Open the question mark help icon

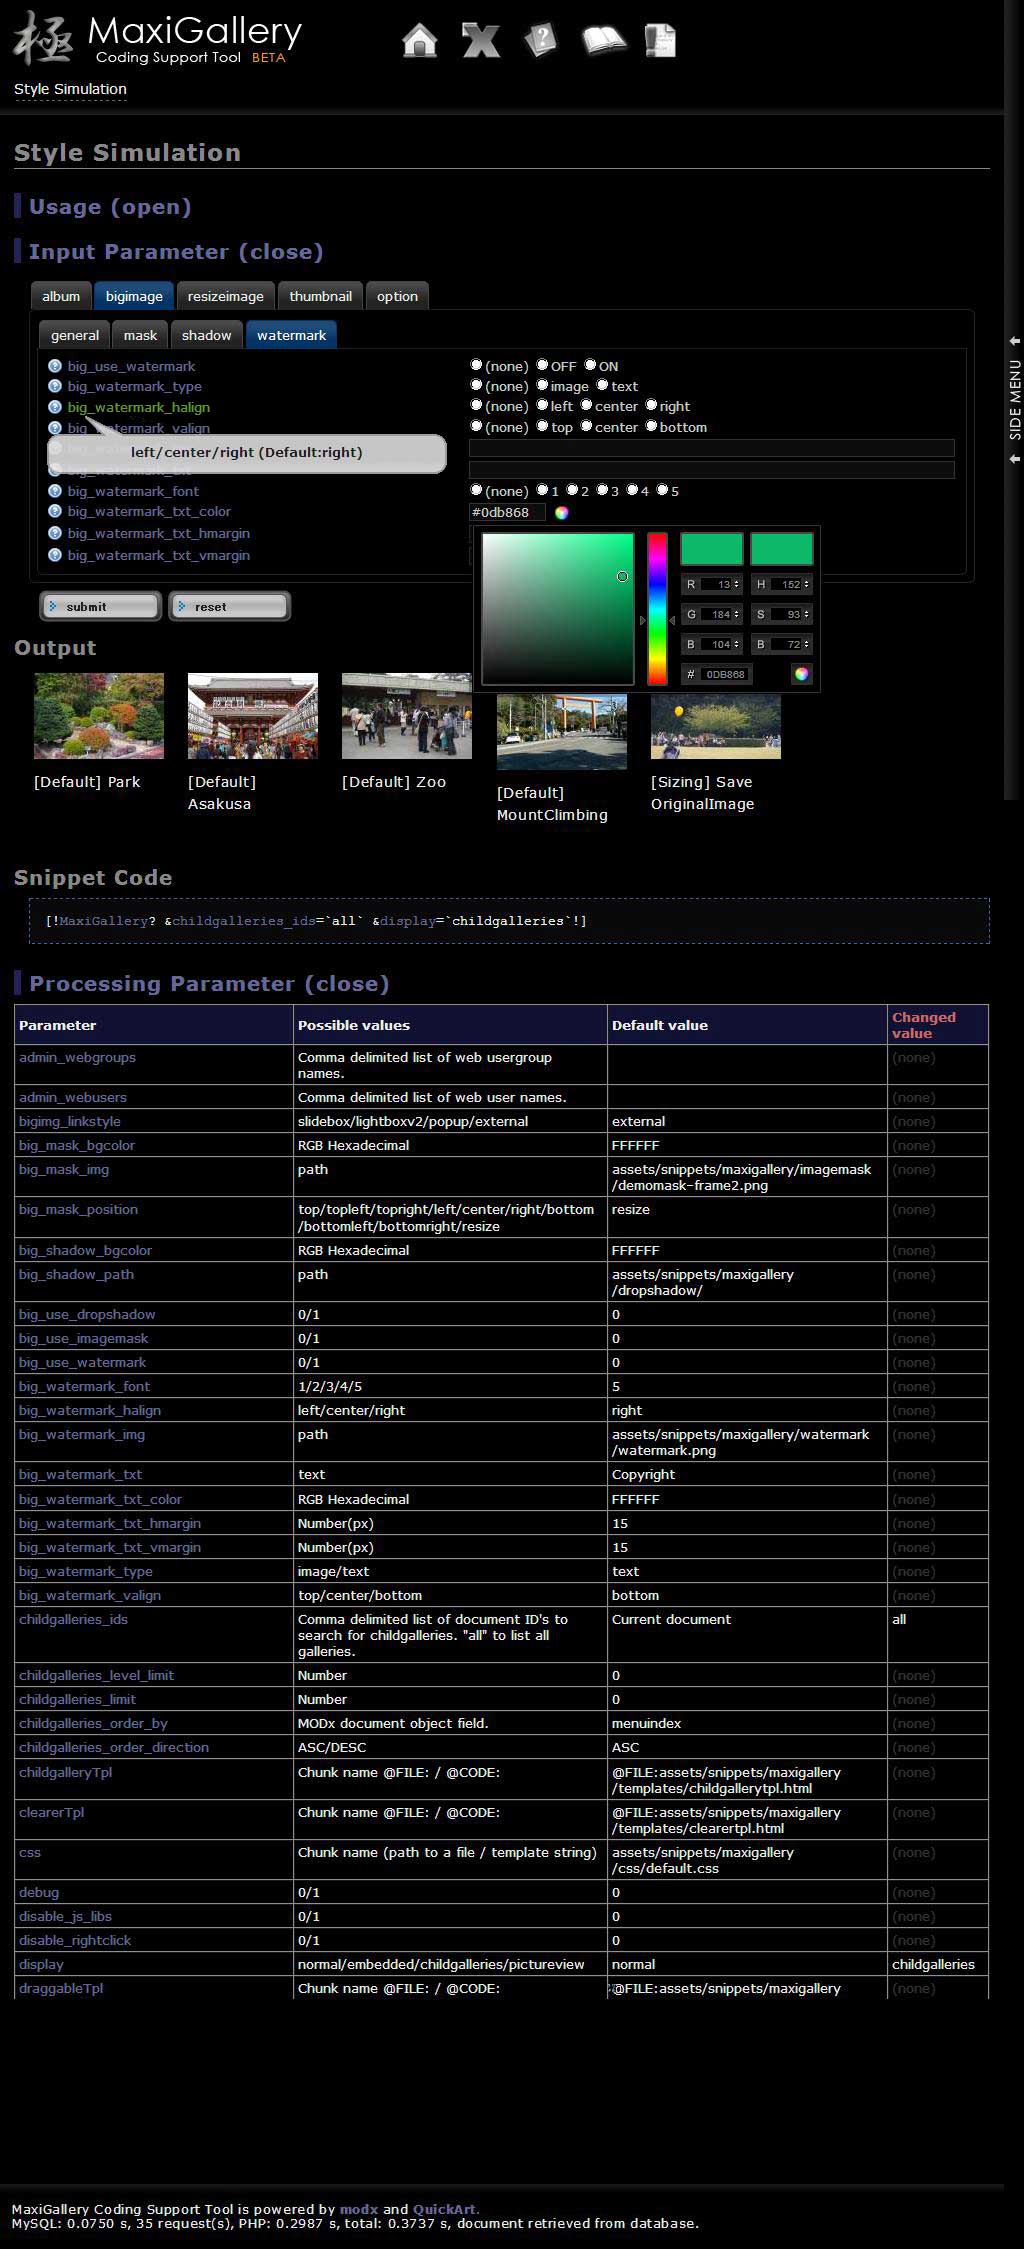coord(540,41)
